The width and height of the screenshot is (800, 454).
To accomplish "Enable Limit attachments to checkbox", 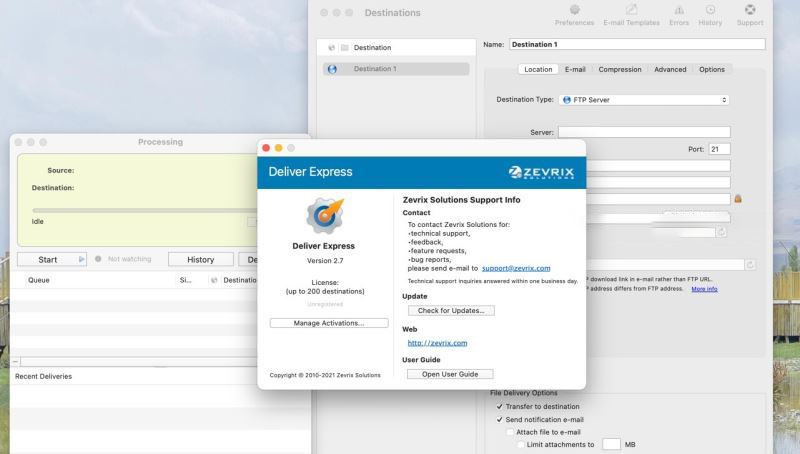I will 520,445.
